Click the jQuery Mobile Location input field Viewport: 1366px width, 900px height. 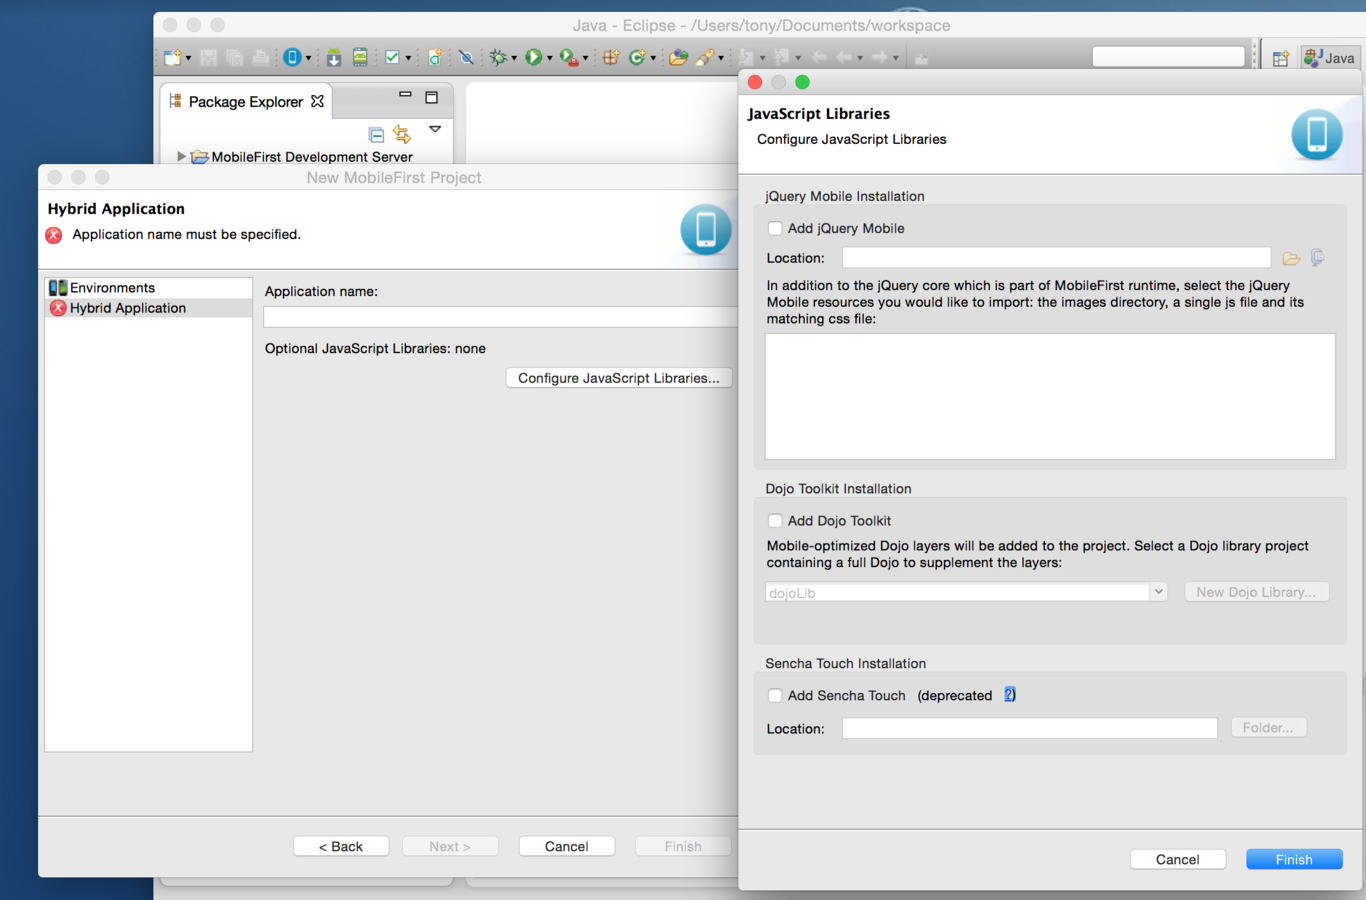coord(1056,258)
